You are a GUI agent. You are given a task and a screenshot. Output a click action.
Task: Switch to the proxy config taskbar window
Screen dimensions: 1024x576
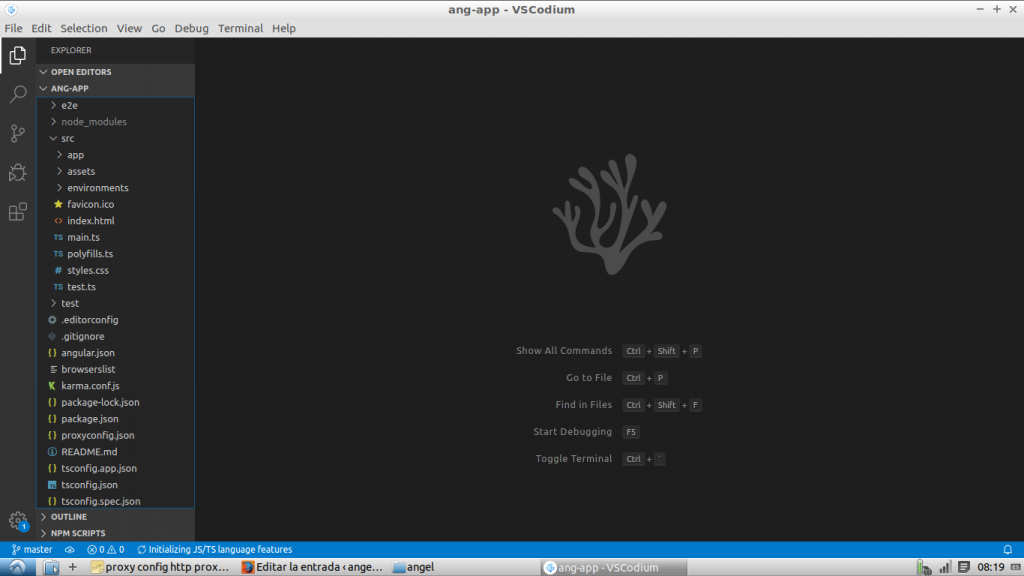tap(161, 568)
